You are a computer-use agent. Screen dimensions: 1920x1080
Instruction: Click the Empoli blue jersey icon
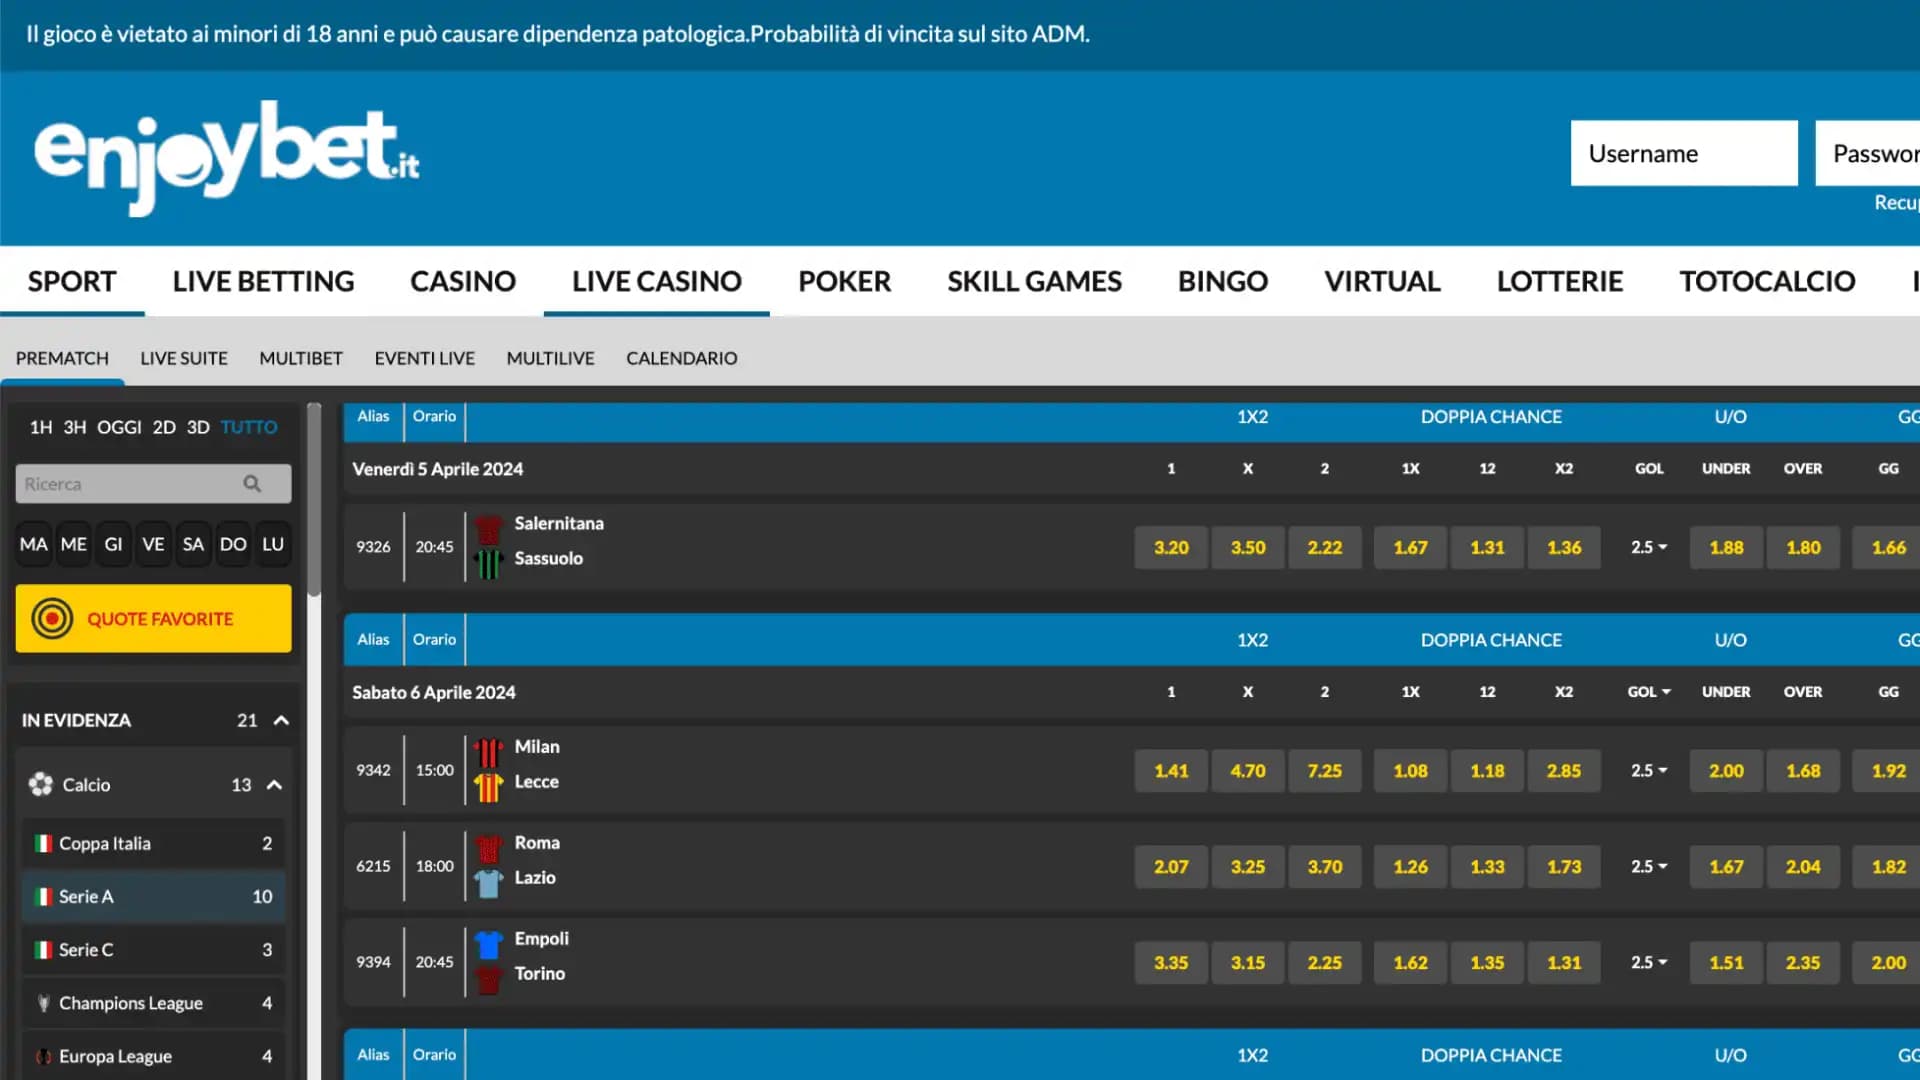488,943
